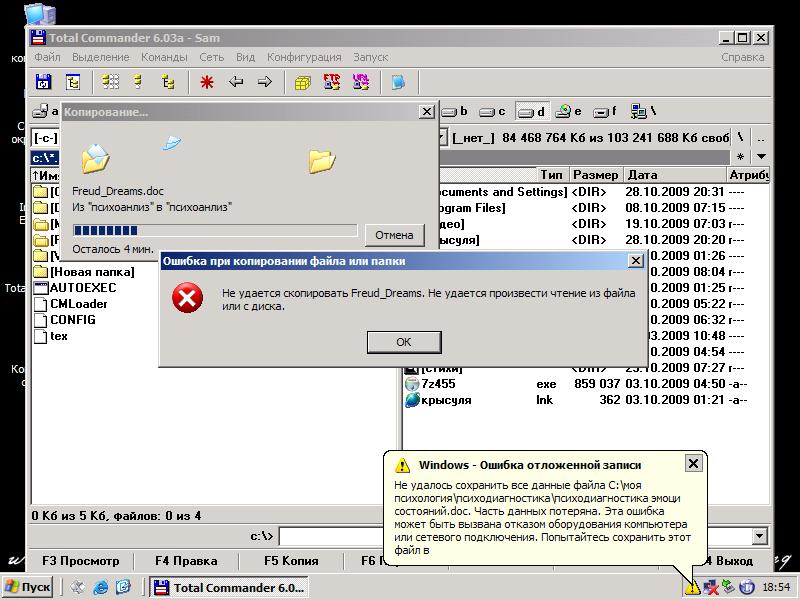Select the крысуля lnk file in right panel
The width and height of the screenshot is (800, 600).
point(577,400)
